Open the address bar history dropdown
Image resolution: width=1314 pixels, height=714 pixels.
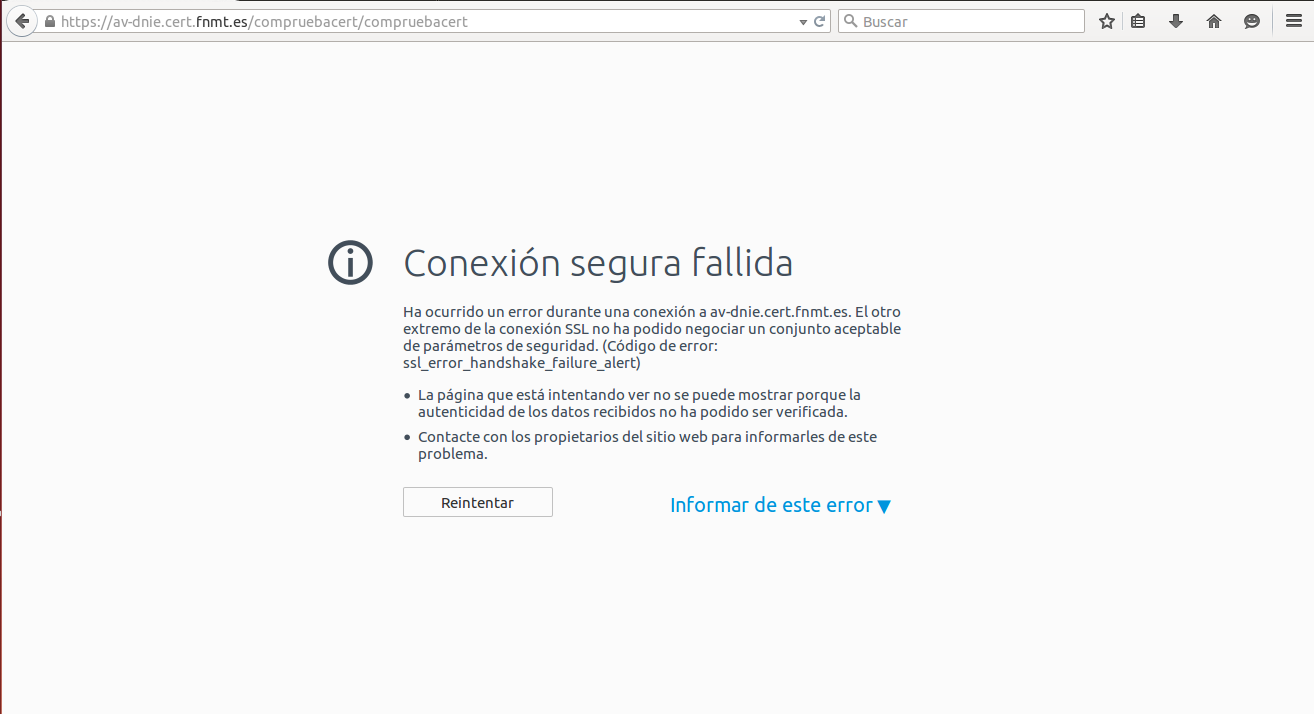(x=803, y=20)
